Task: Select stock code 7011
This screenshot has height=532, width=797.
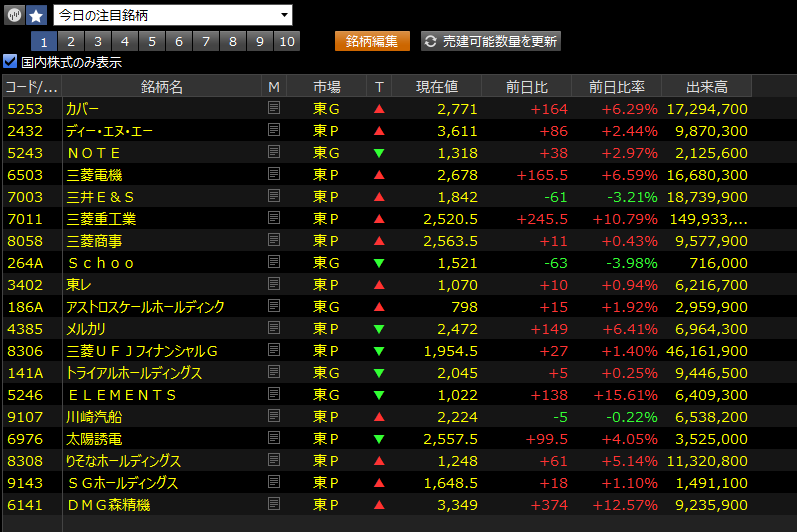Action: point(25,219)
